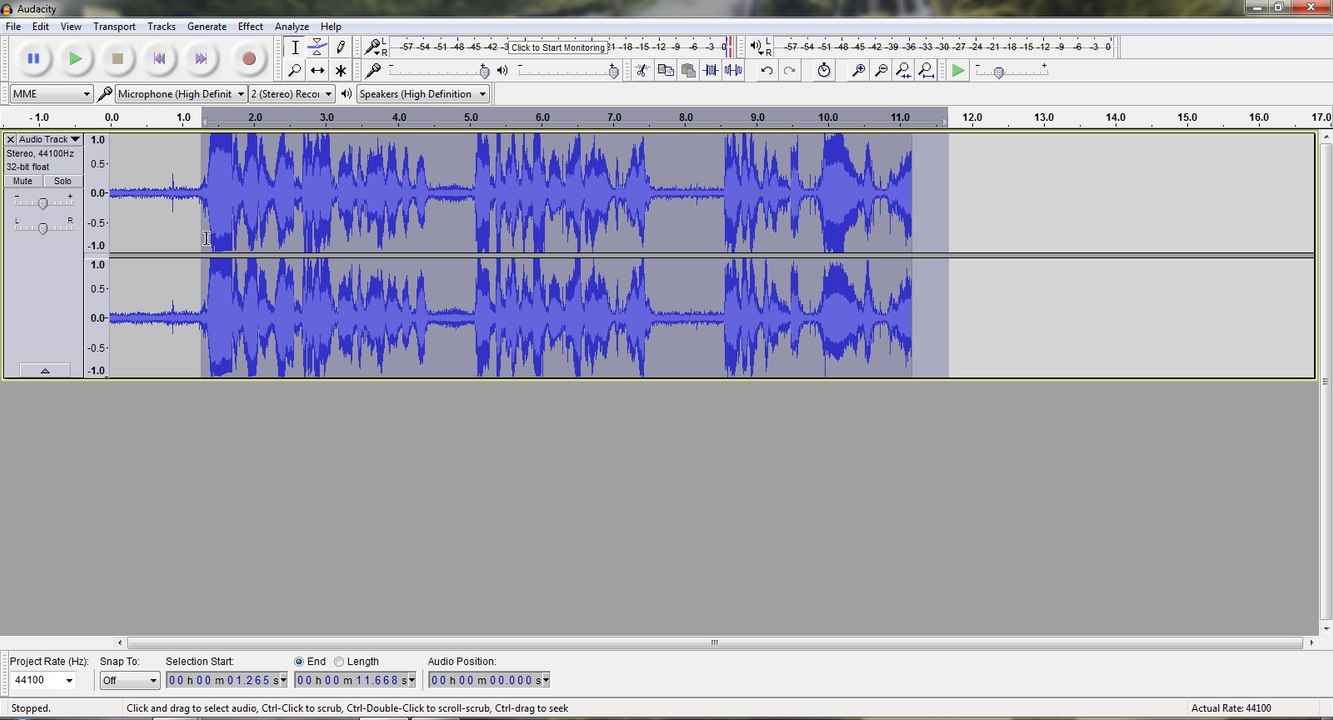Click the playback meter speaker icon
This screenshot has height=720, width=1333.
click(756, 46)
